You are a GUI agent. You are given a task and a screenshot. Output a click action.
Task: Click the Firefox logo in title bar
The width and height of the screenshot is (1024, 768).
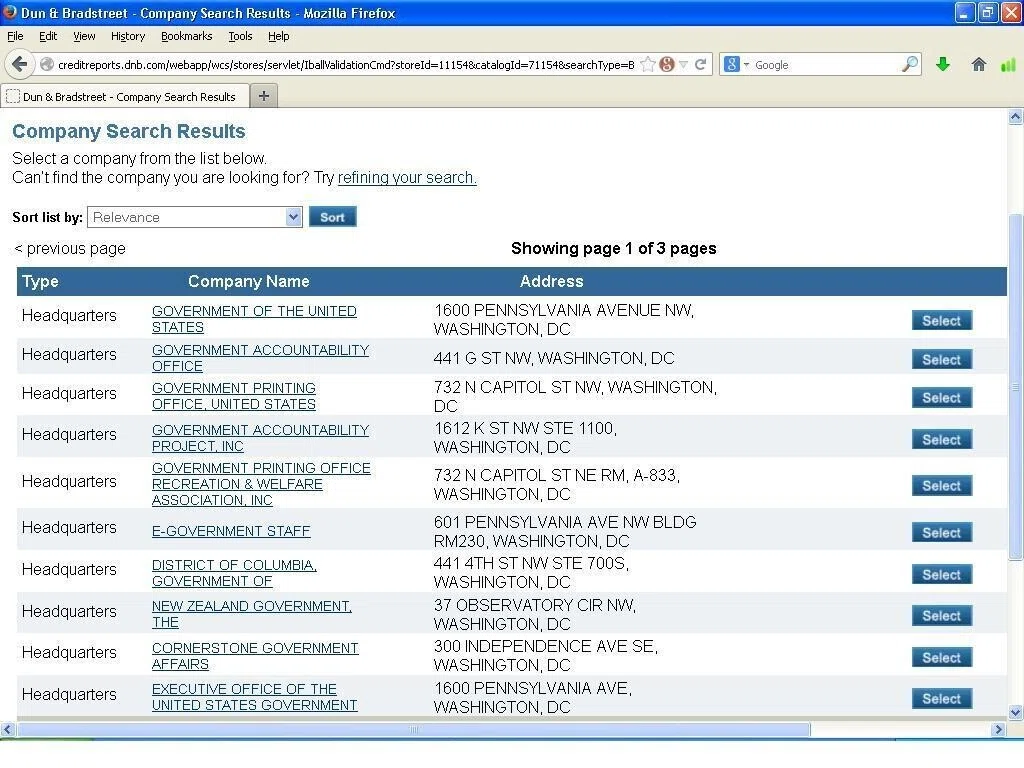(10, 12)
